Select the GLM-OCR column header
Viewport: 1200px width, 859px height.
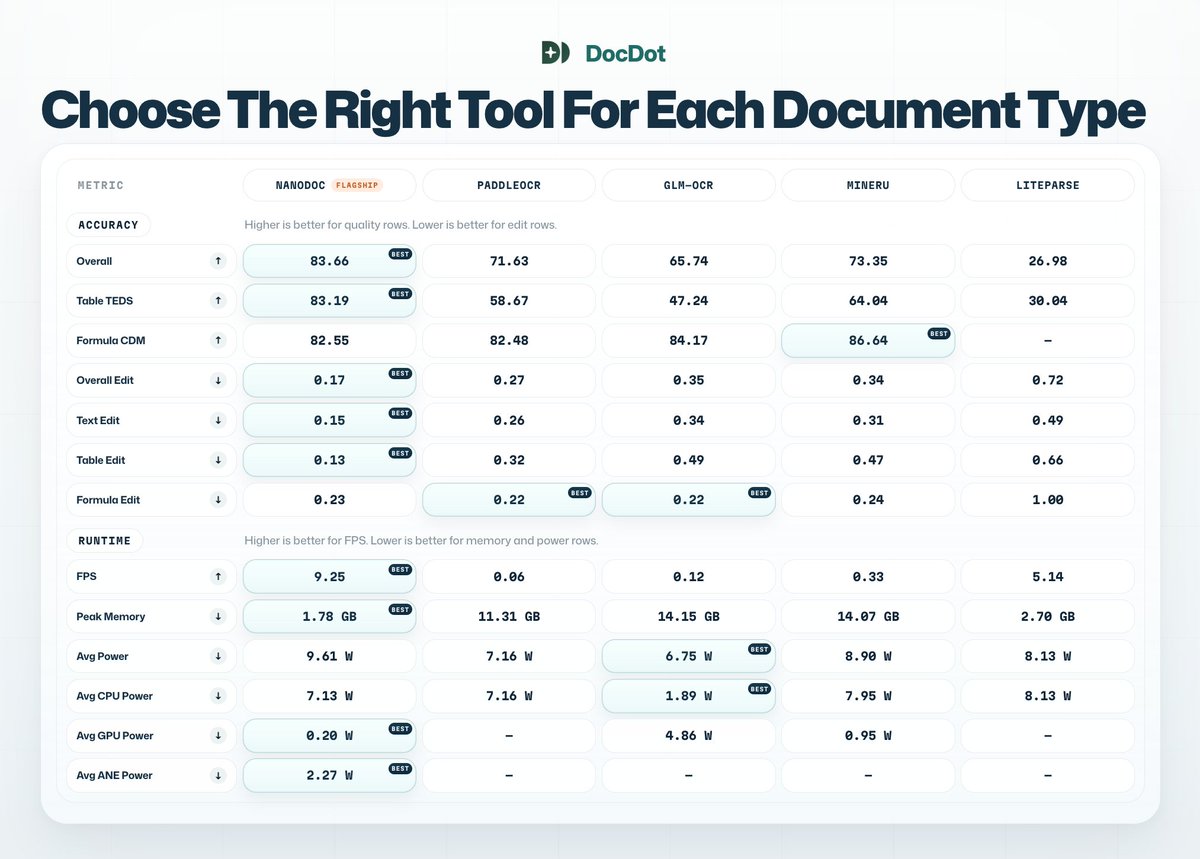tap(688, 185)
